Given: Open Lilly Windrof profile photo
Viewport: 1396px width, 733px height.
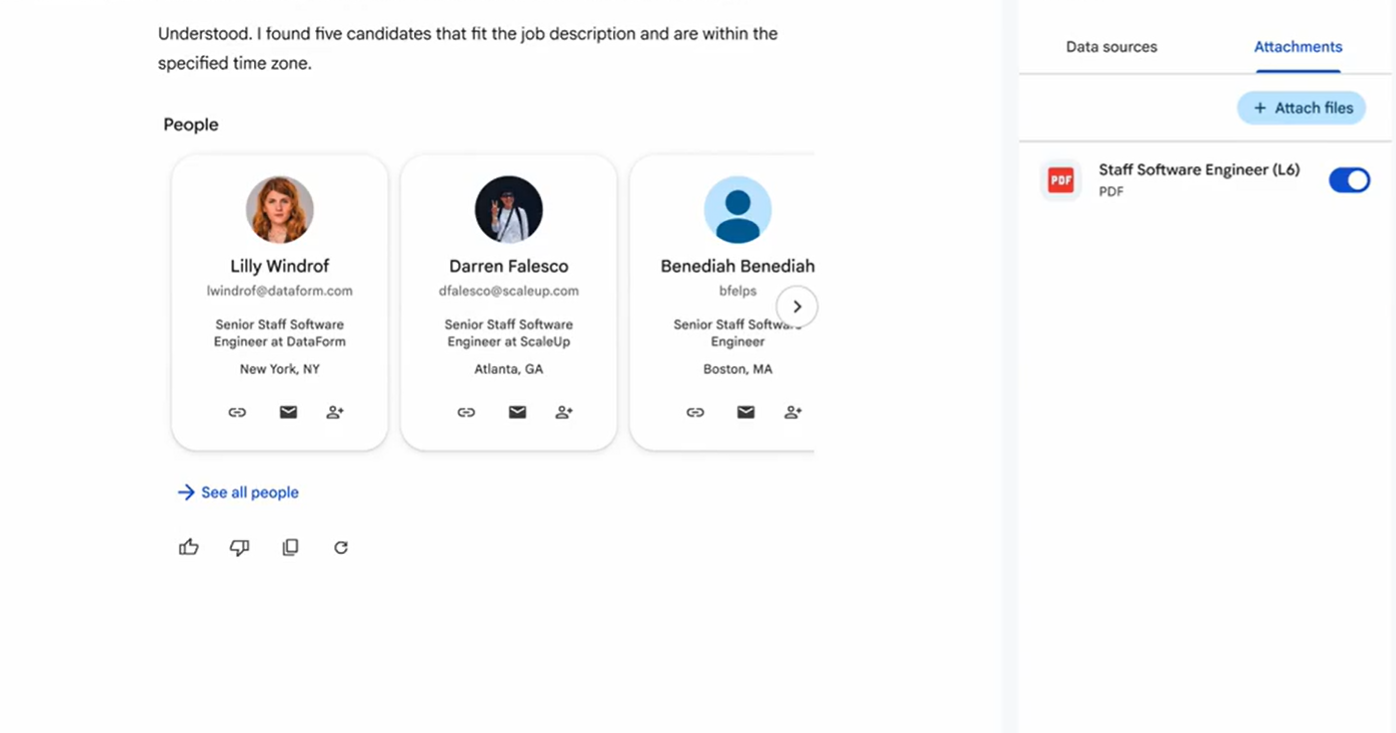Looking at the screenshot, I should (280, 210).
